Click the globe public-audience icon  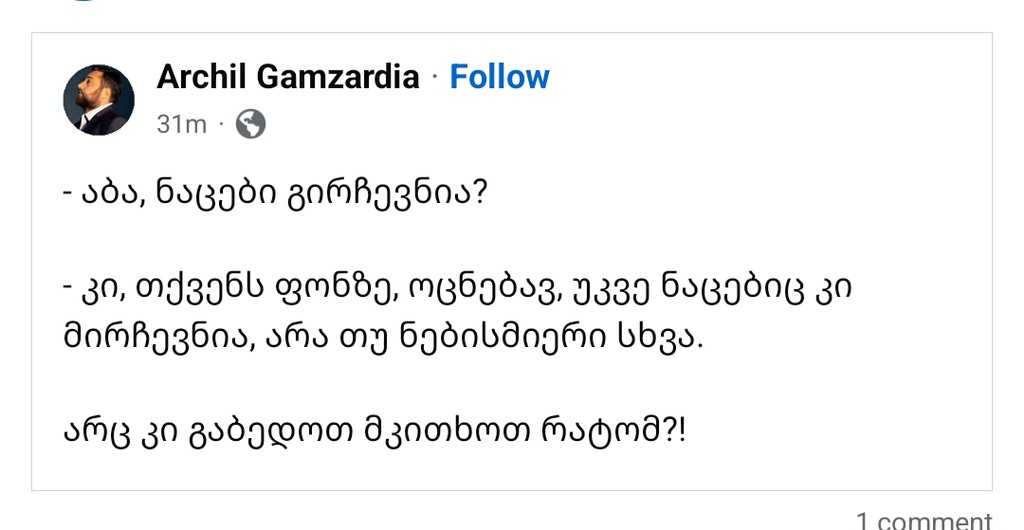coord(250,124)
